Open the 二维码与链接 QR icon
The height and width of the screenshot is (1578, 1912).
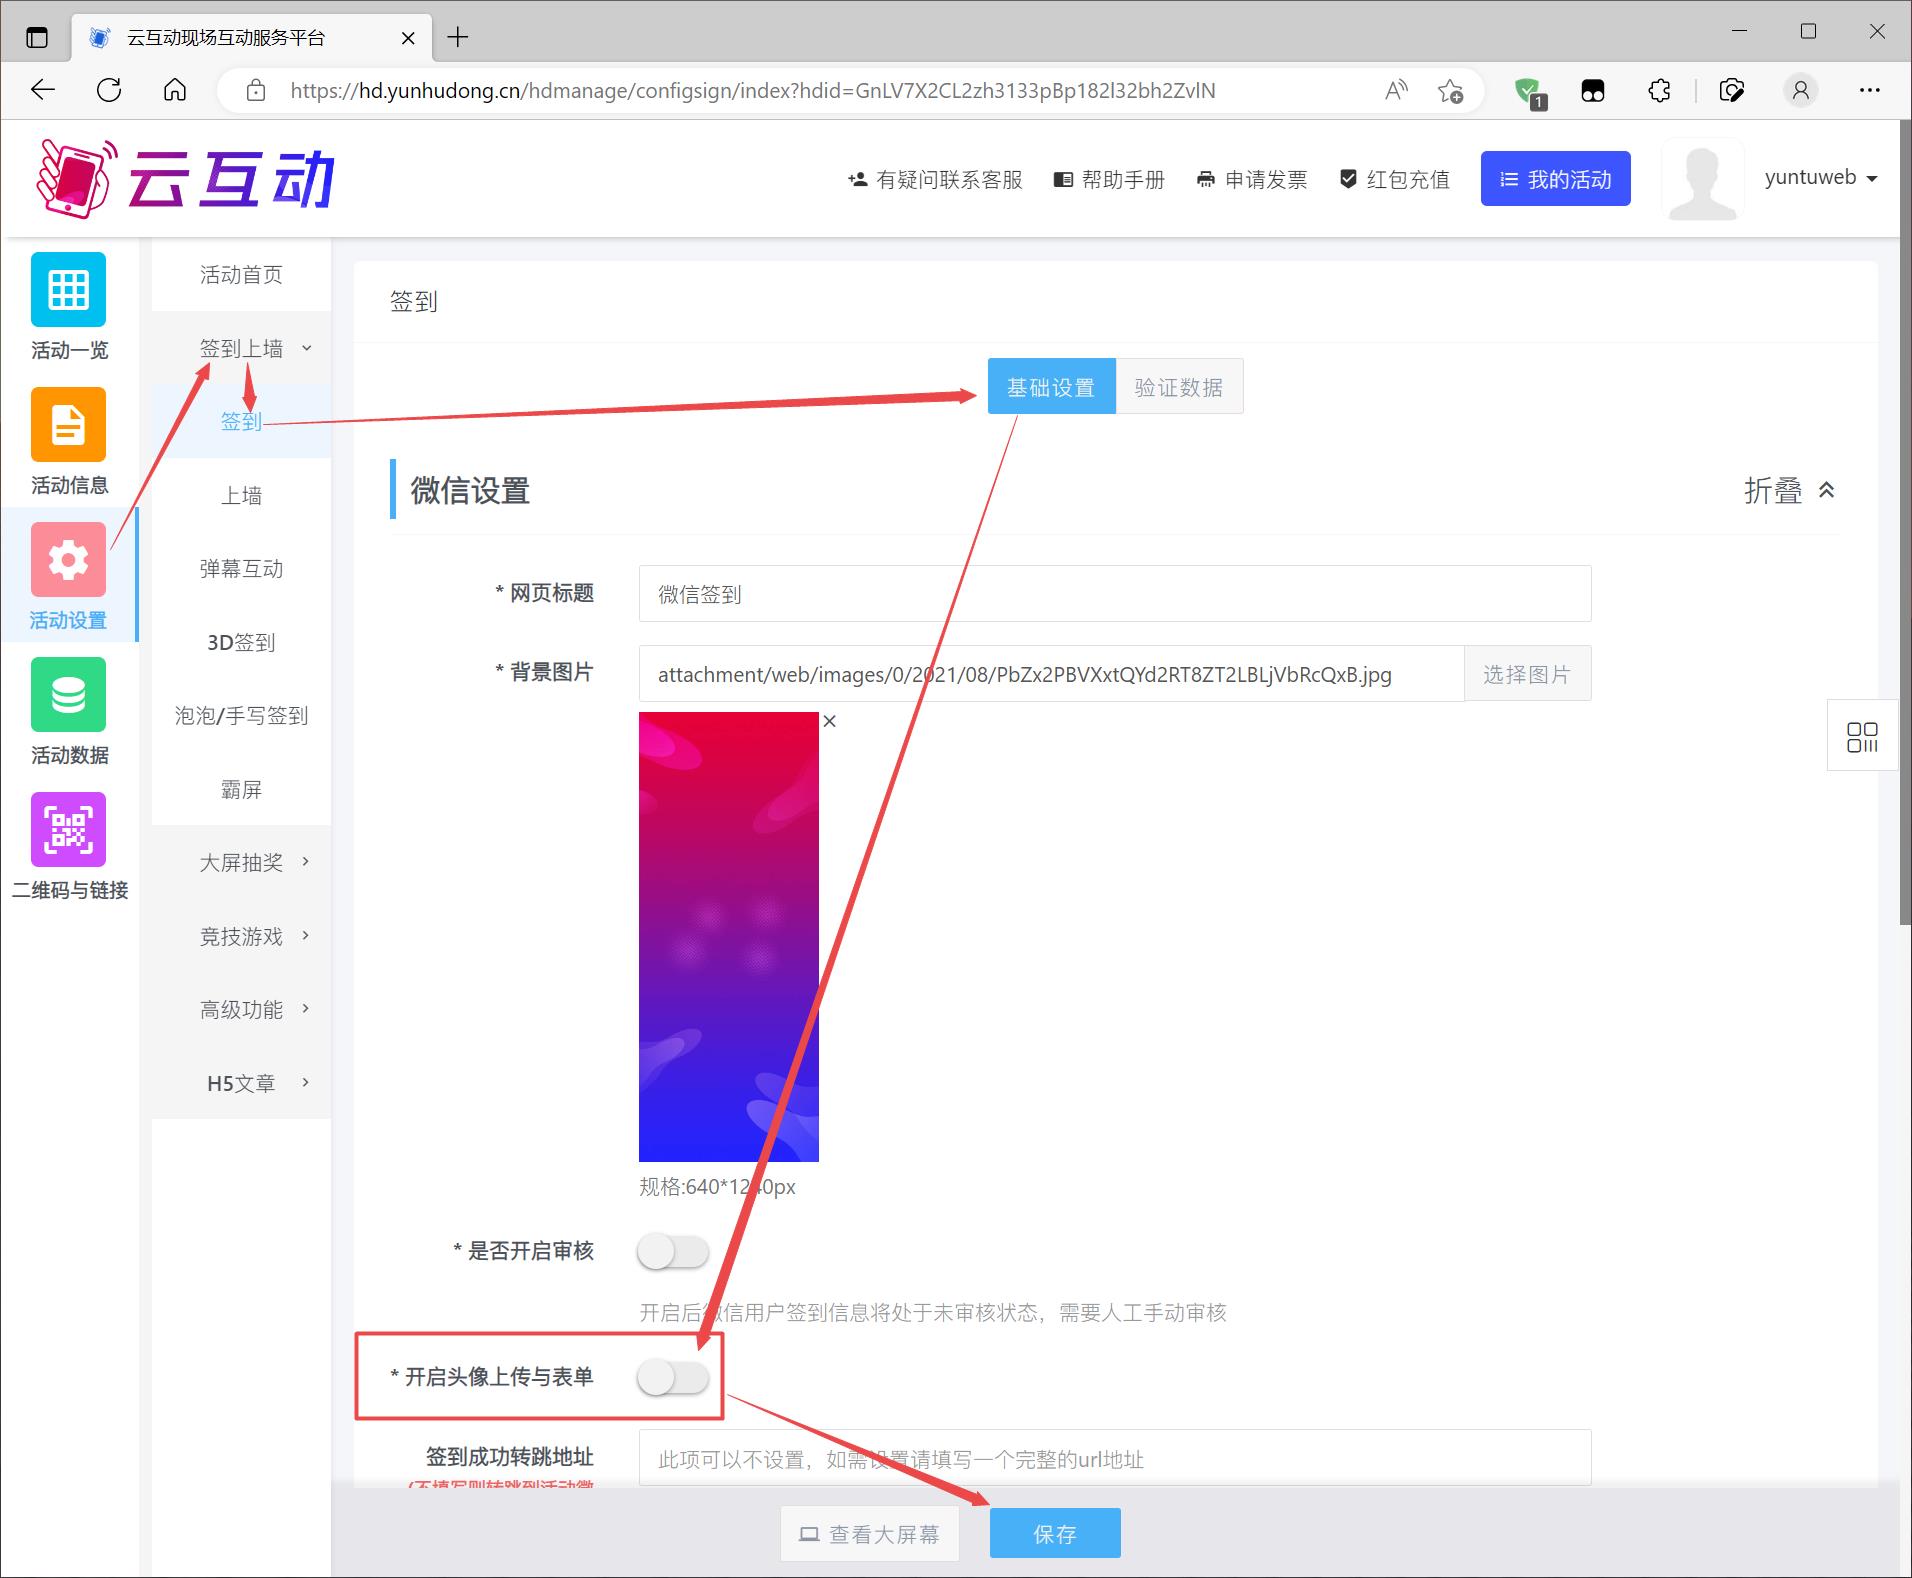coord(68,830)
